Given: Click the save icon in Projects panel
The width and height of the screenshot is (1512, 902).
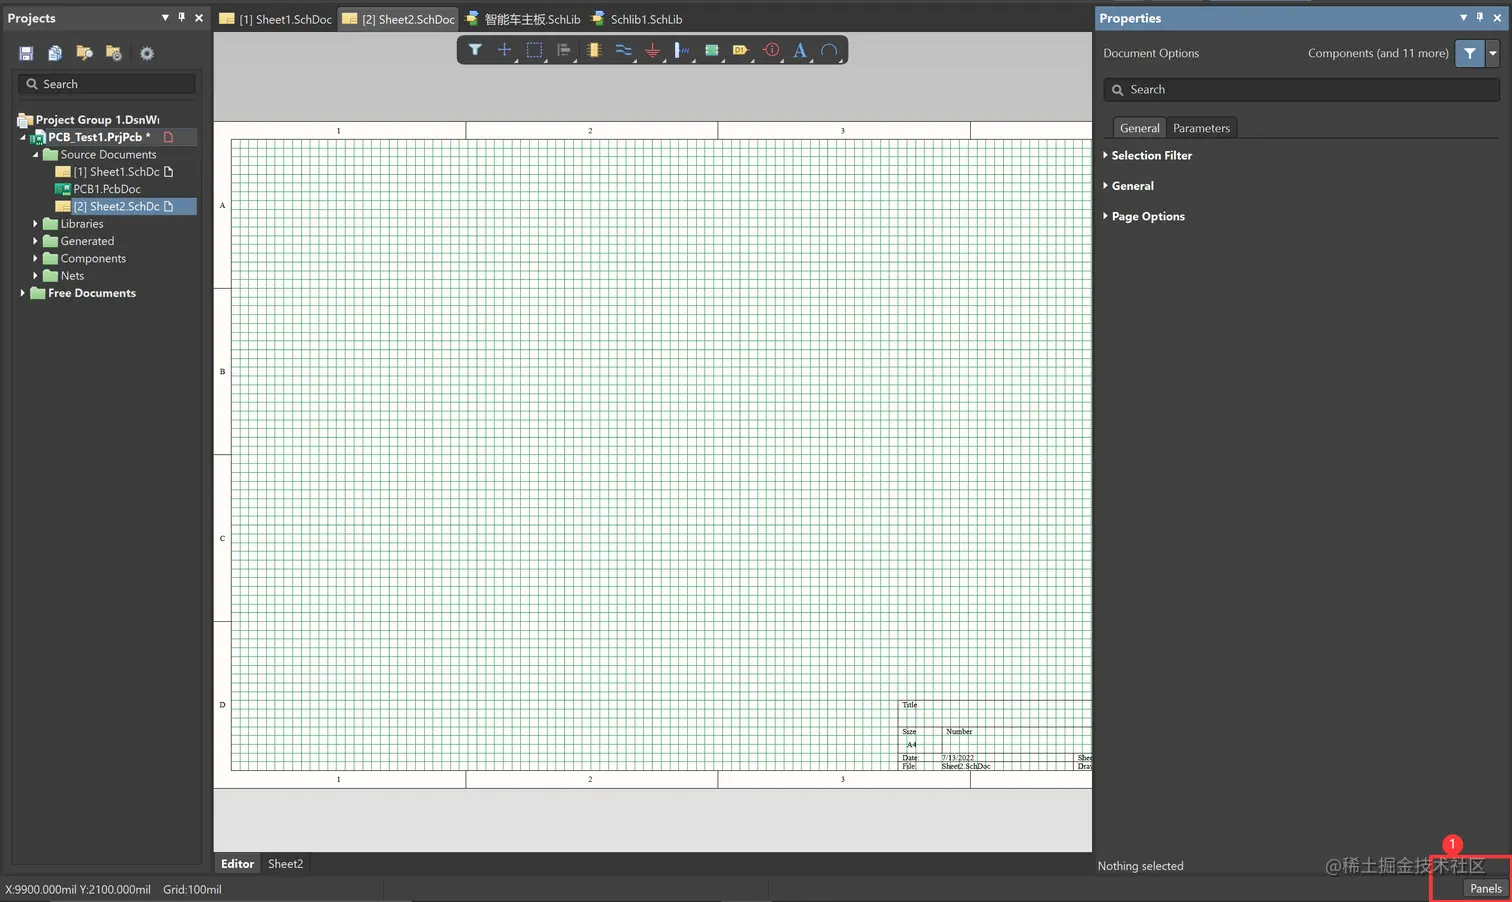Looking at the screenshot, I should coord(26,53).
